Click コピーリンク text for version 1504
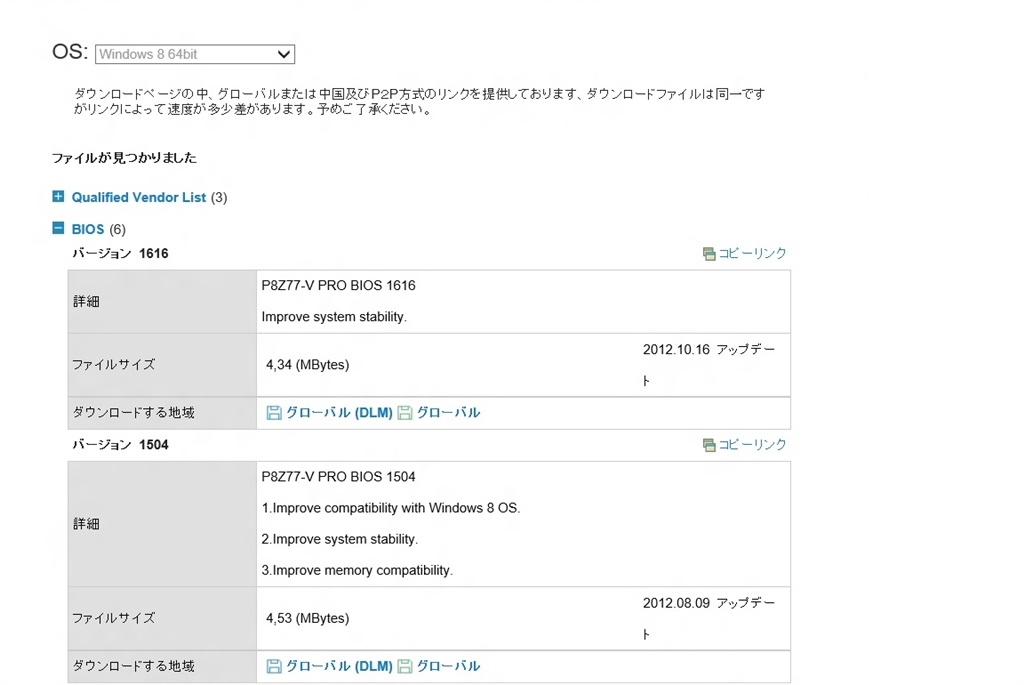The image size is (1024, 685). (752, 445)
